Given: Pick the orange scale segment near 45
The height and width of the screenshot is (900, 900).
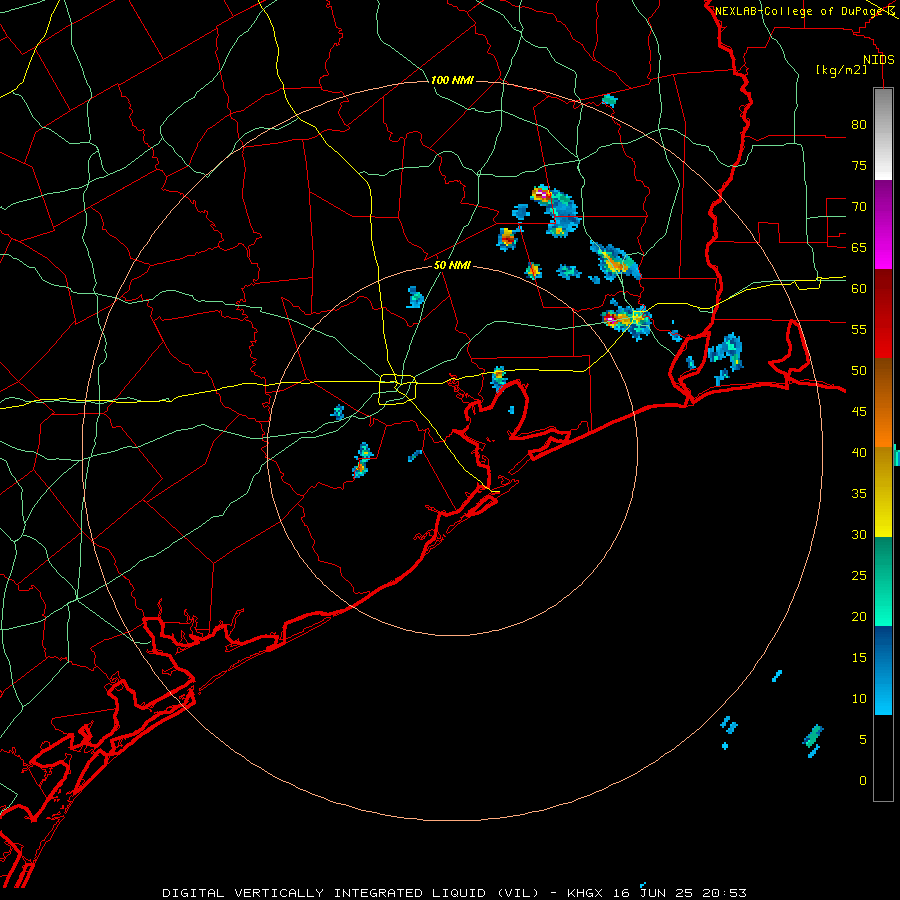Looking at the screenshot, I should [x=883, y=425].
